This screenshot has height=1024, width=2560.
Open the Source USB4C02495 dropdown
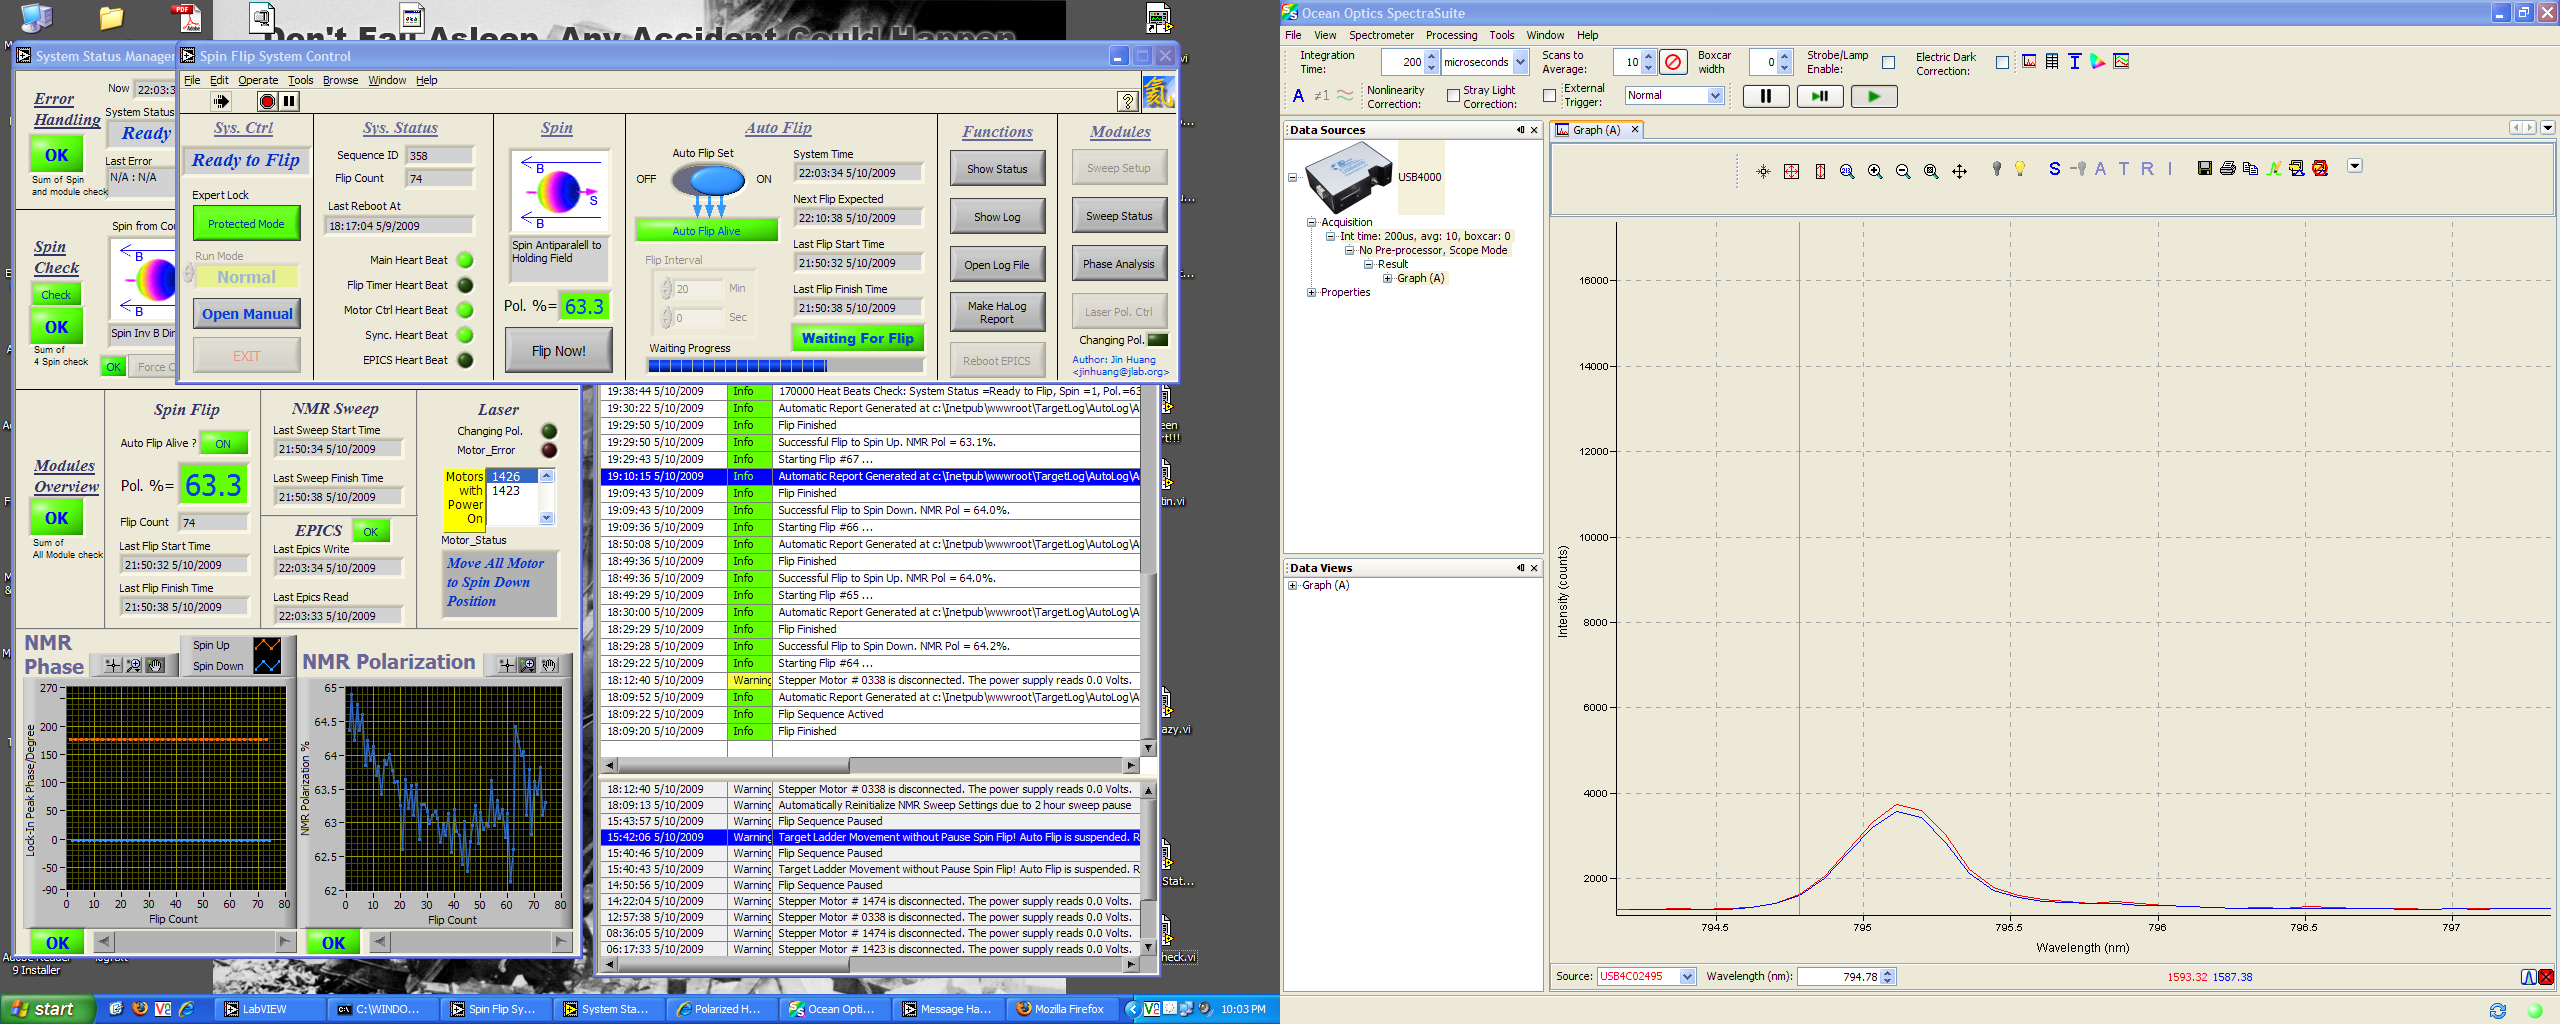(1687, 976)
